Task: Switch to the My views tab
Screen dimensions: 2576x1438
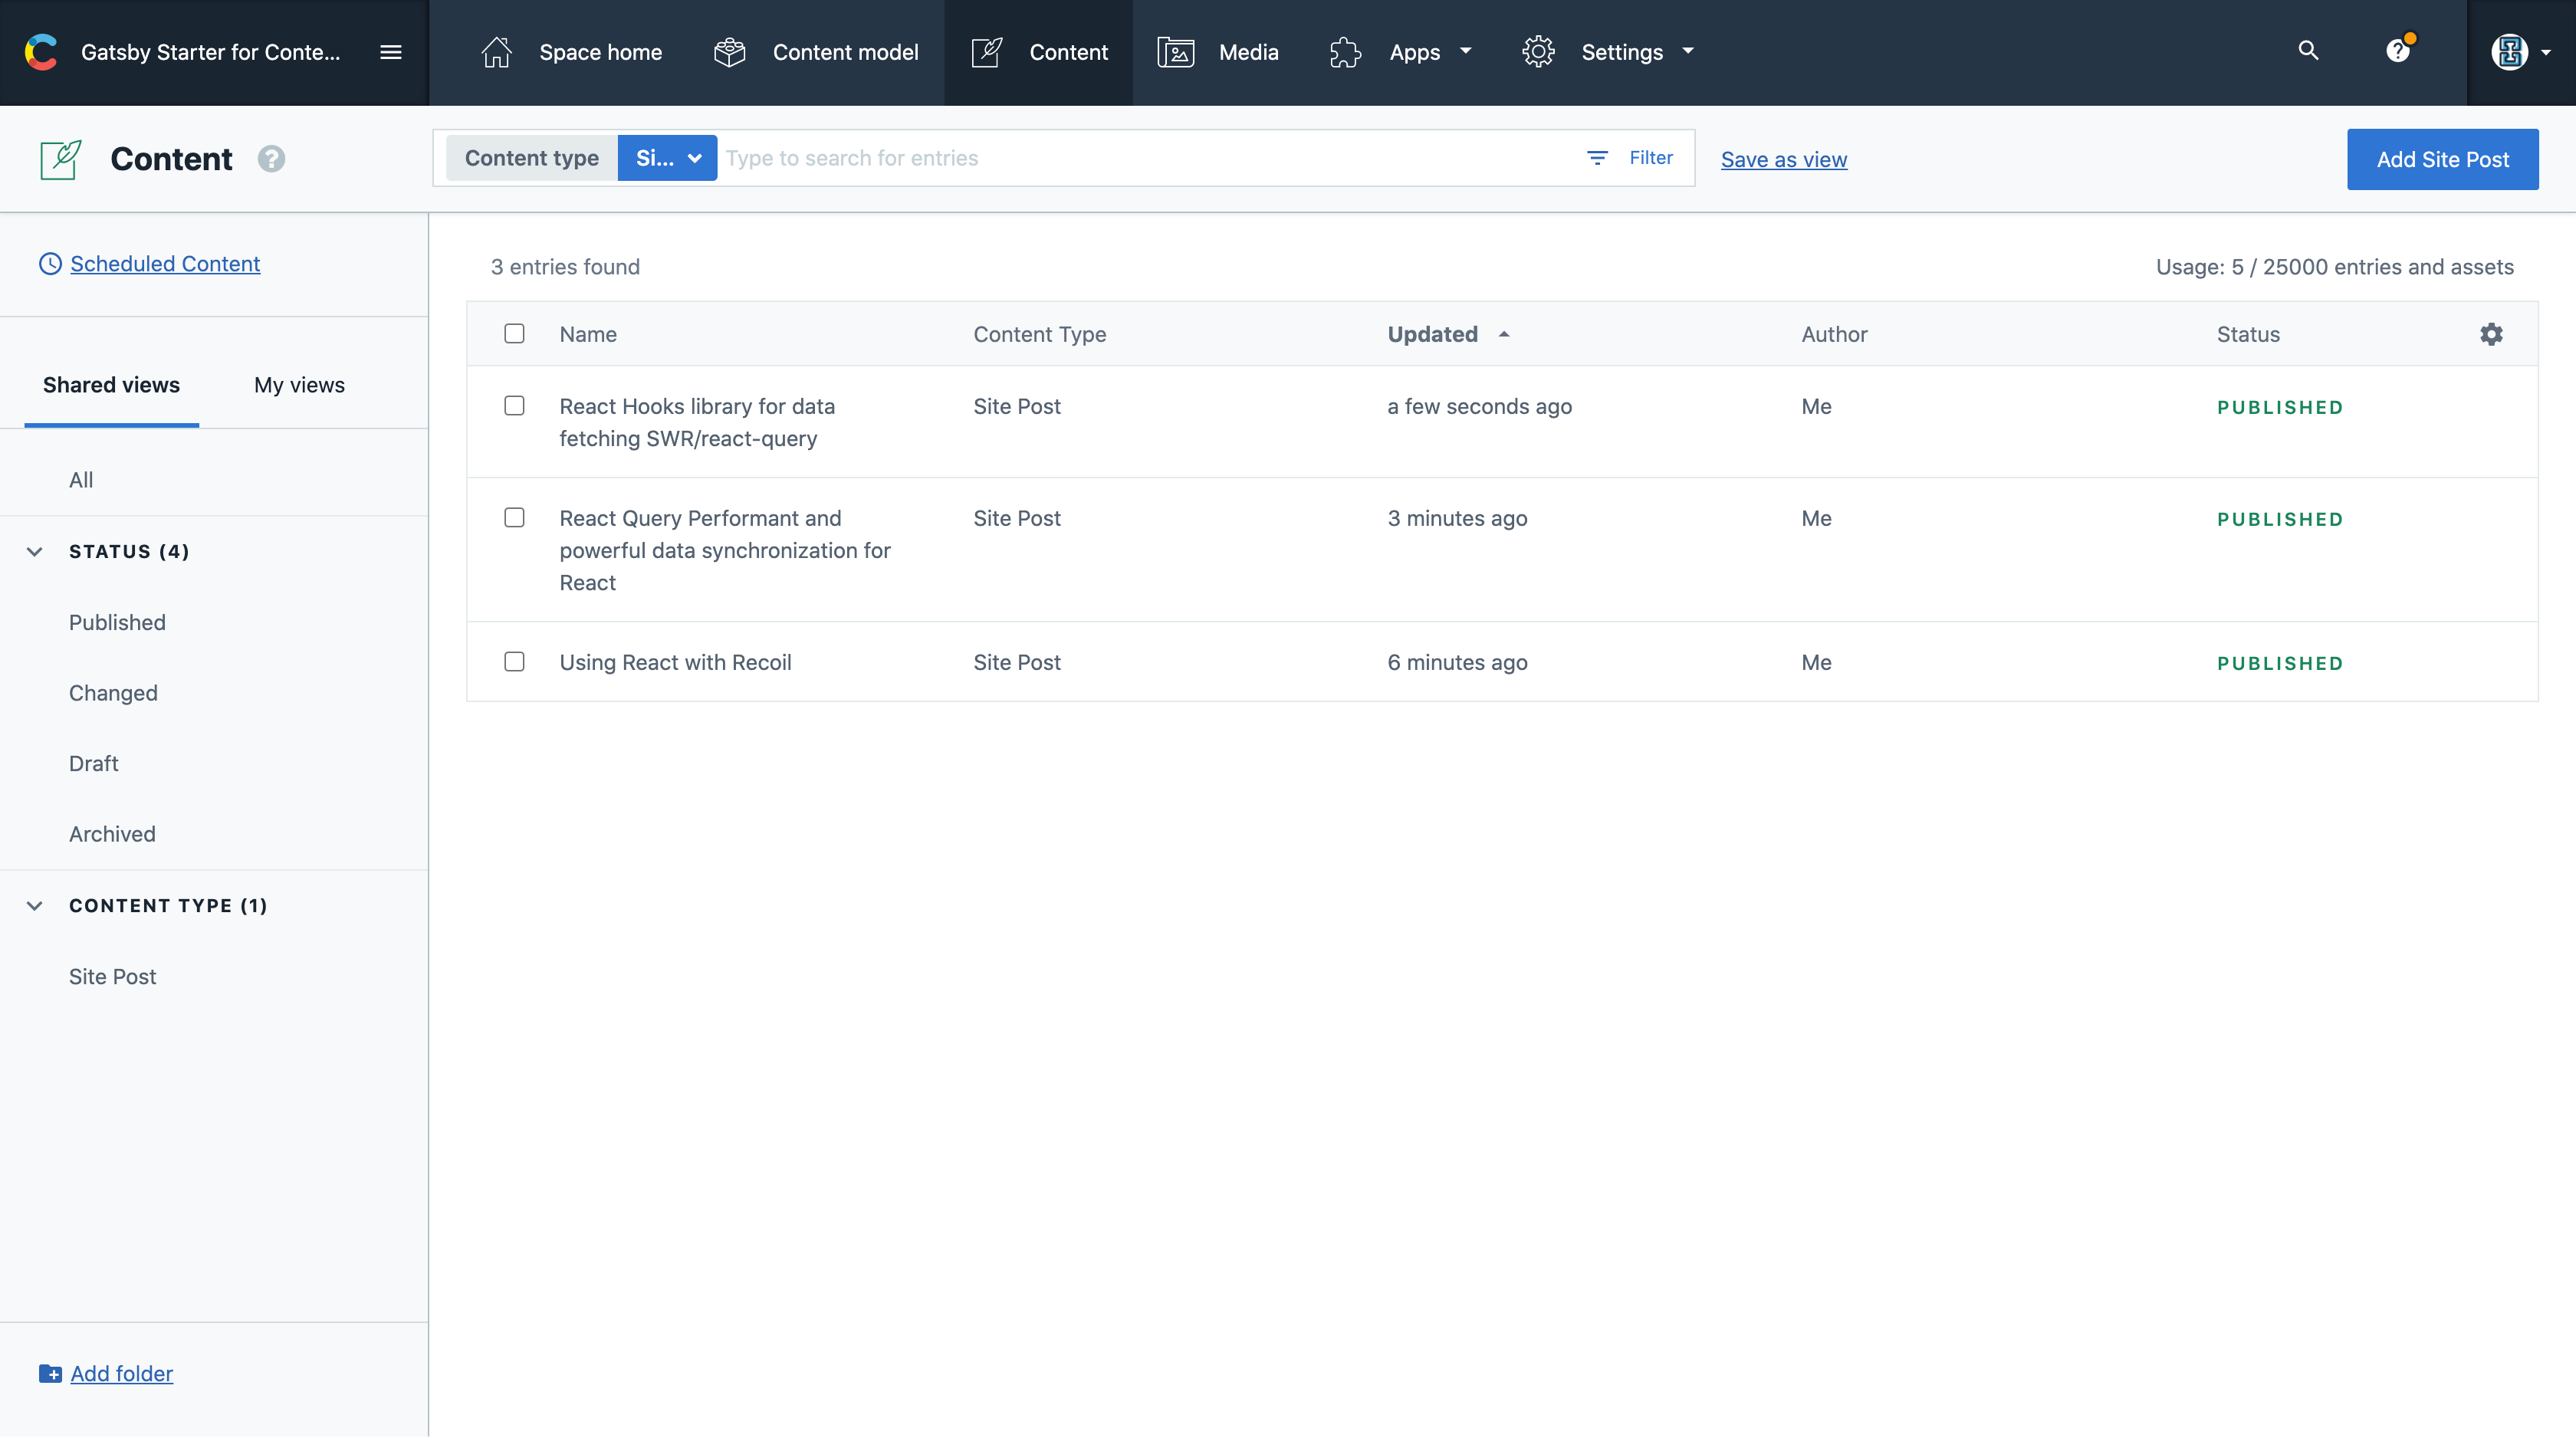Action: click(x=298, y=385)
